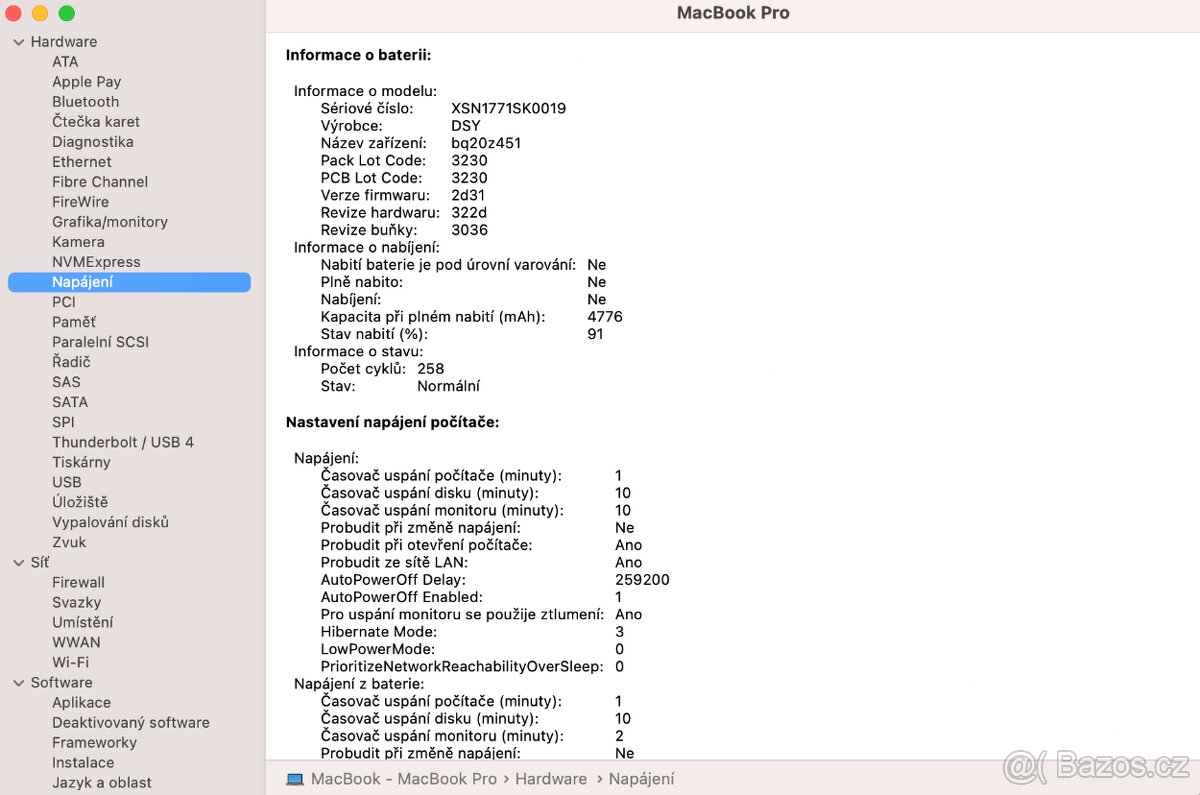The image size is (1200, 795).
Task: Open Aplikace under Software
Action: [x=81, y=703]
